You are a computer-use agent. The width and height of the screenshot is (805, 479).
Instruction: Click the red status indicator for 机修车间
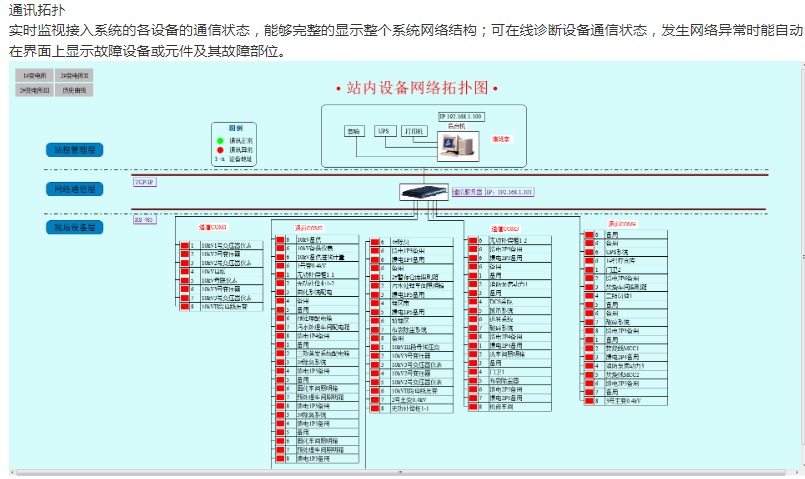[473, 407]
